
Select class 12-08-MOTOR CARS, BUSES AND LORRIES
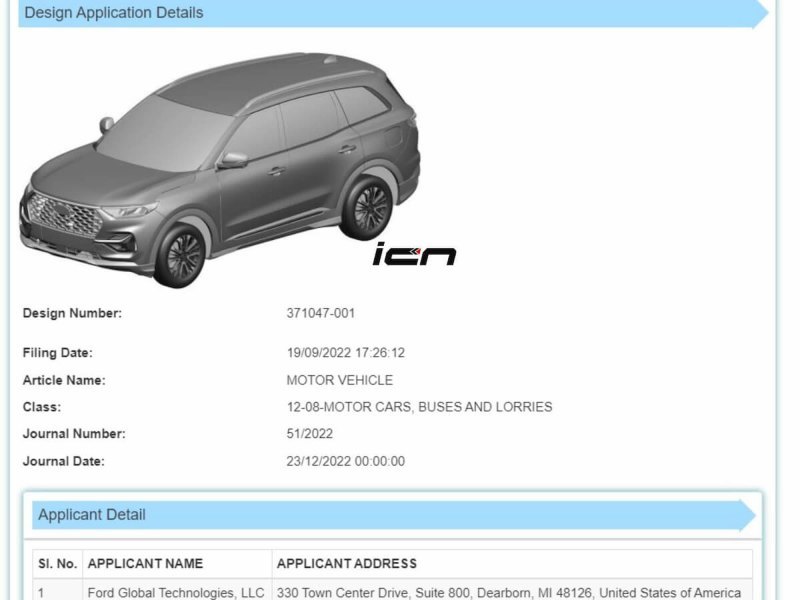point(419,407)
